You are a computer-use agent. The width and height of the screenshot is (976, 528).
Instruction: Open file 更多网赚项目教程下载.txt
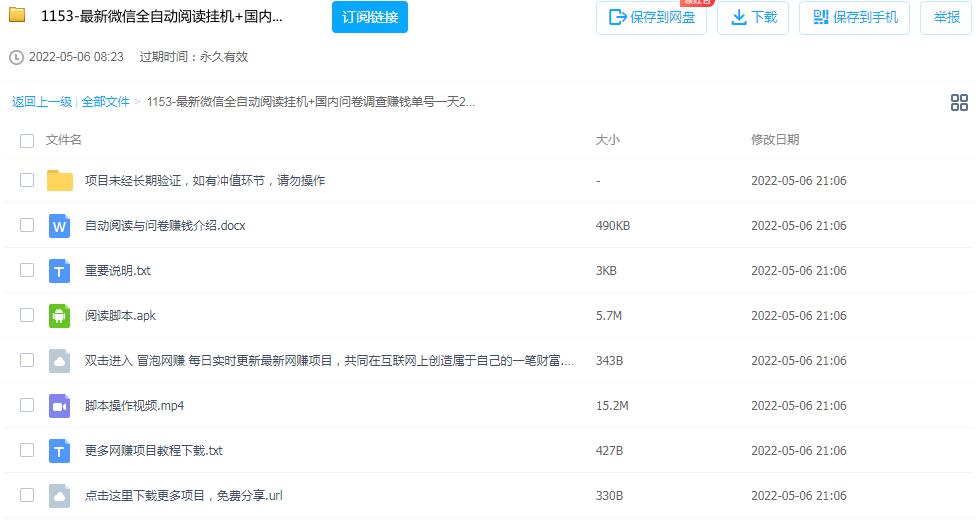[x=154, y=451]
